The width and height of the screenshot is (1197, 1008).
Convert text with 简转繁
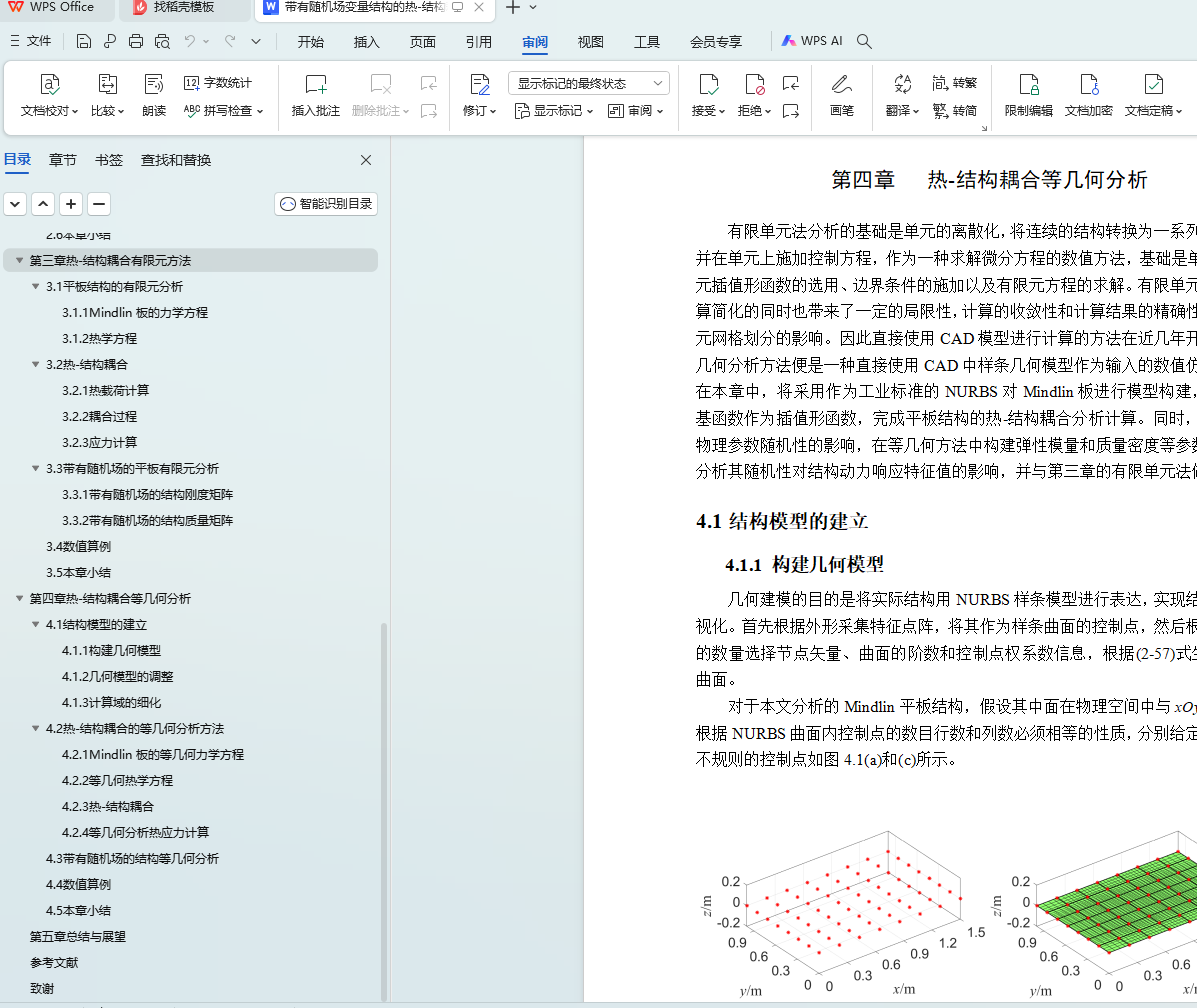[x=954, y=82]
